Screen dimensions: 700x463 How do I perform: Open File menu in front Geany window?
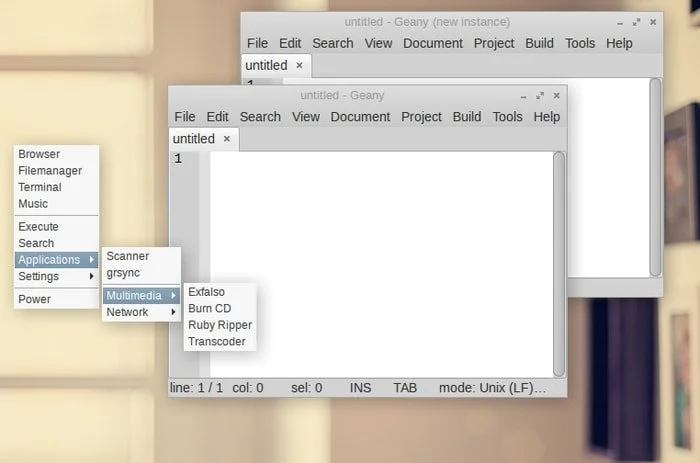click(184, 117)
